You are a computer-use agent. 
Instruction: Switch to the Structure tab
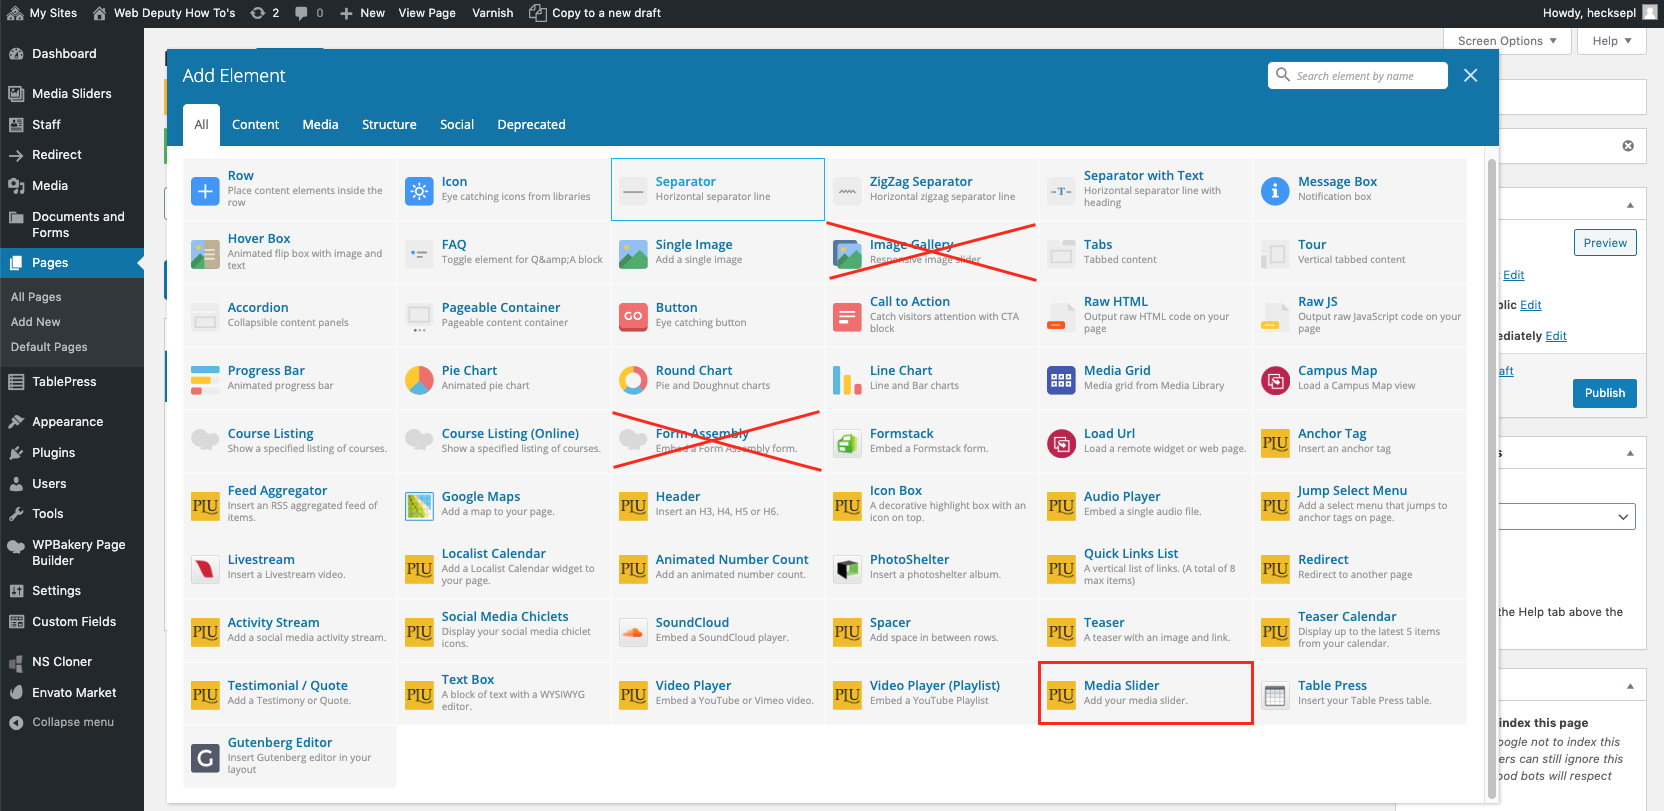(389, 125)
